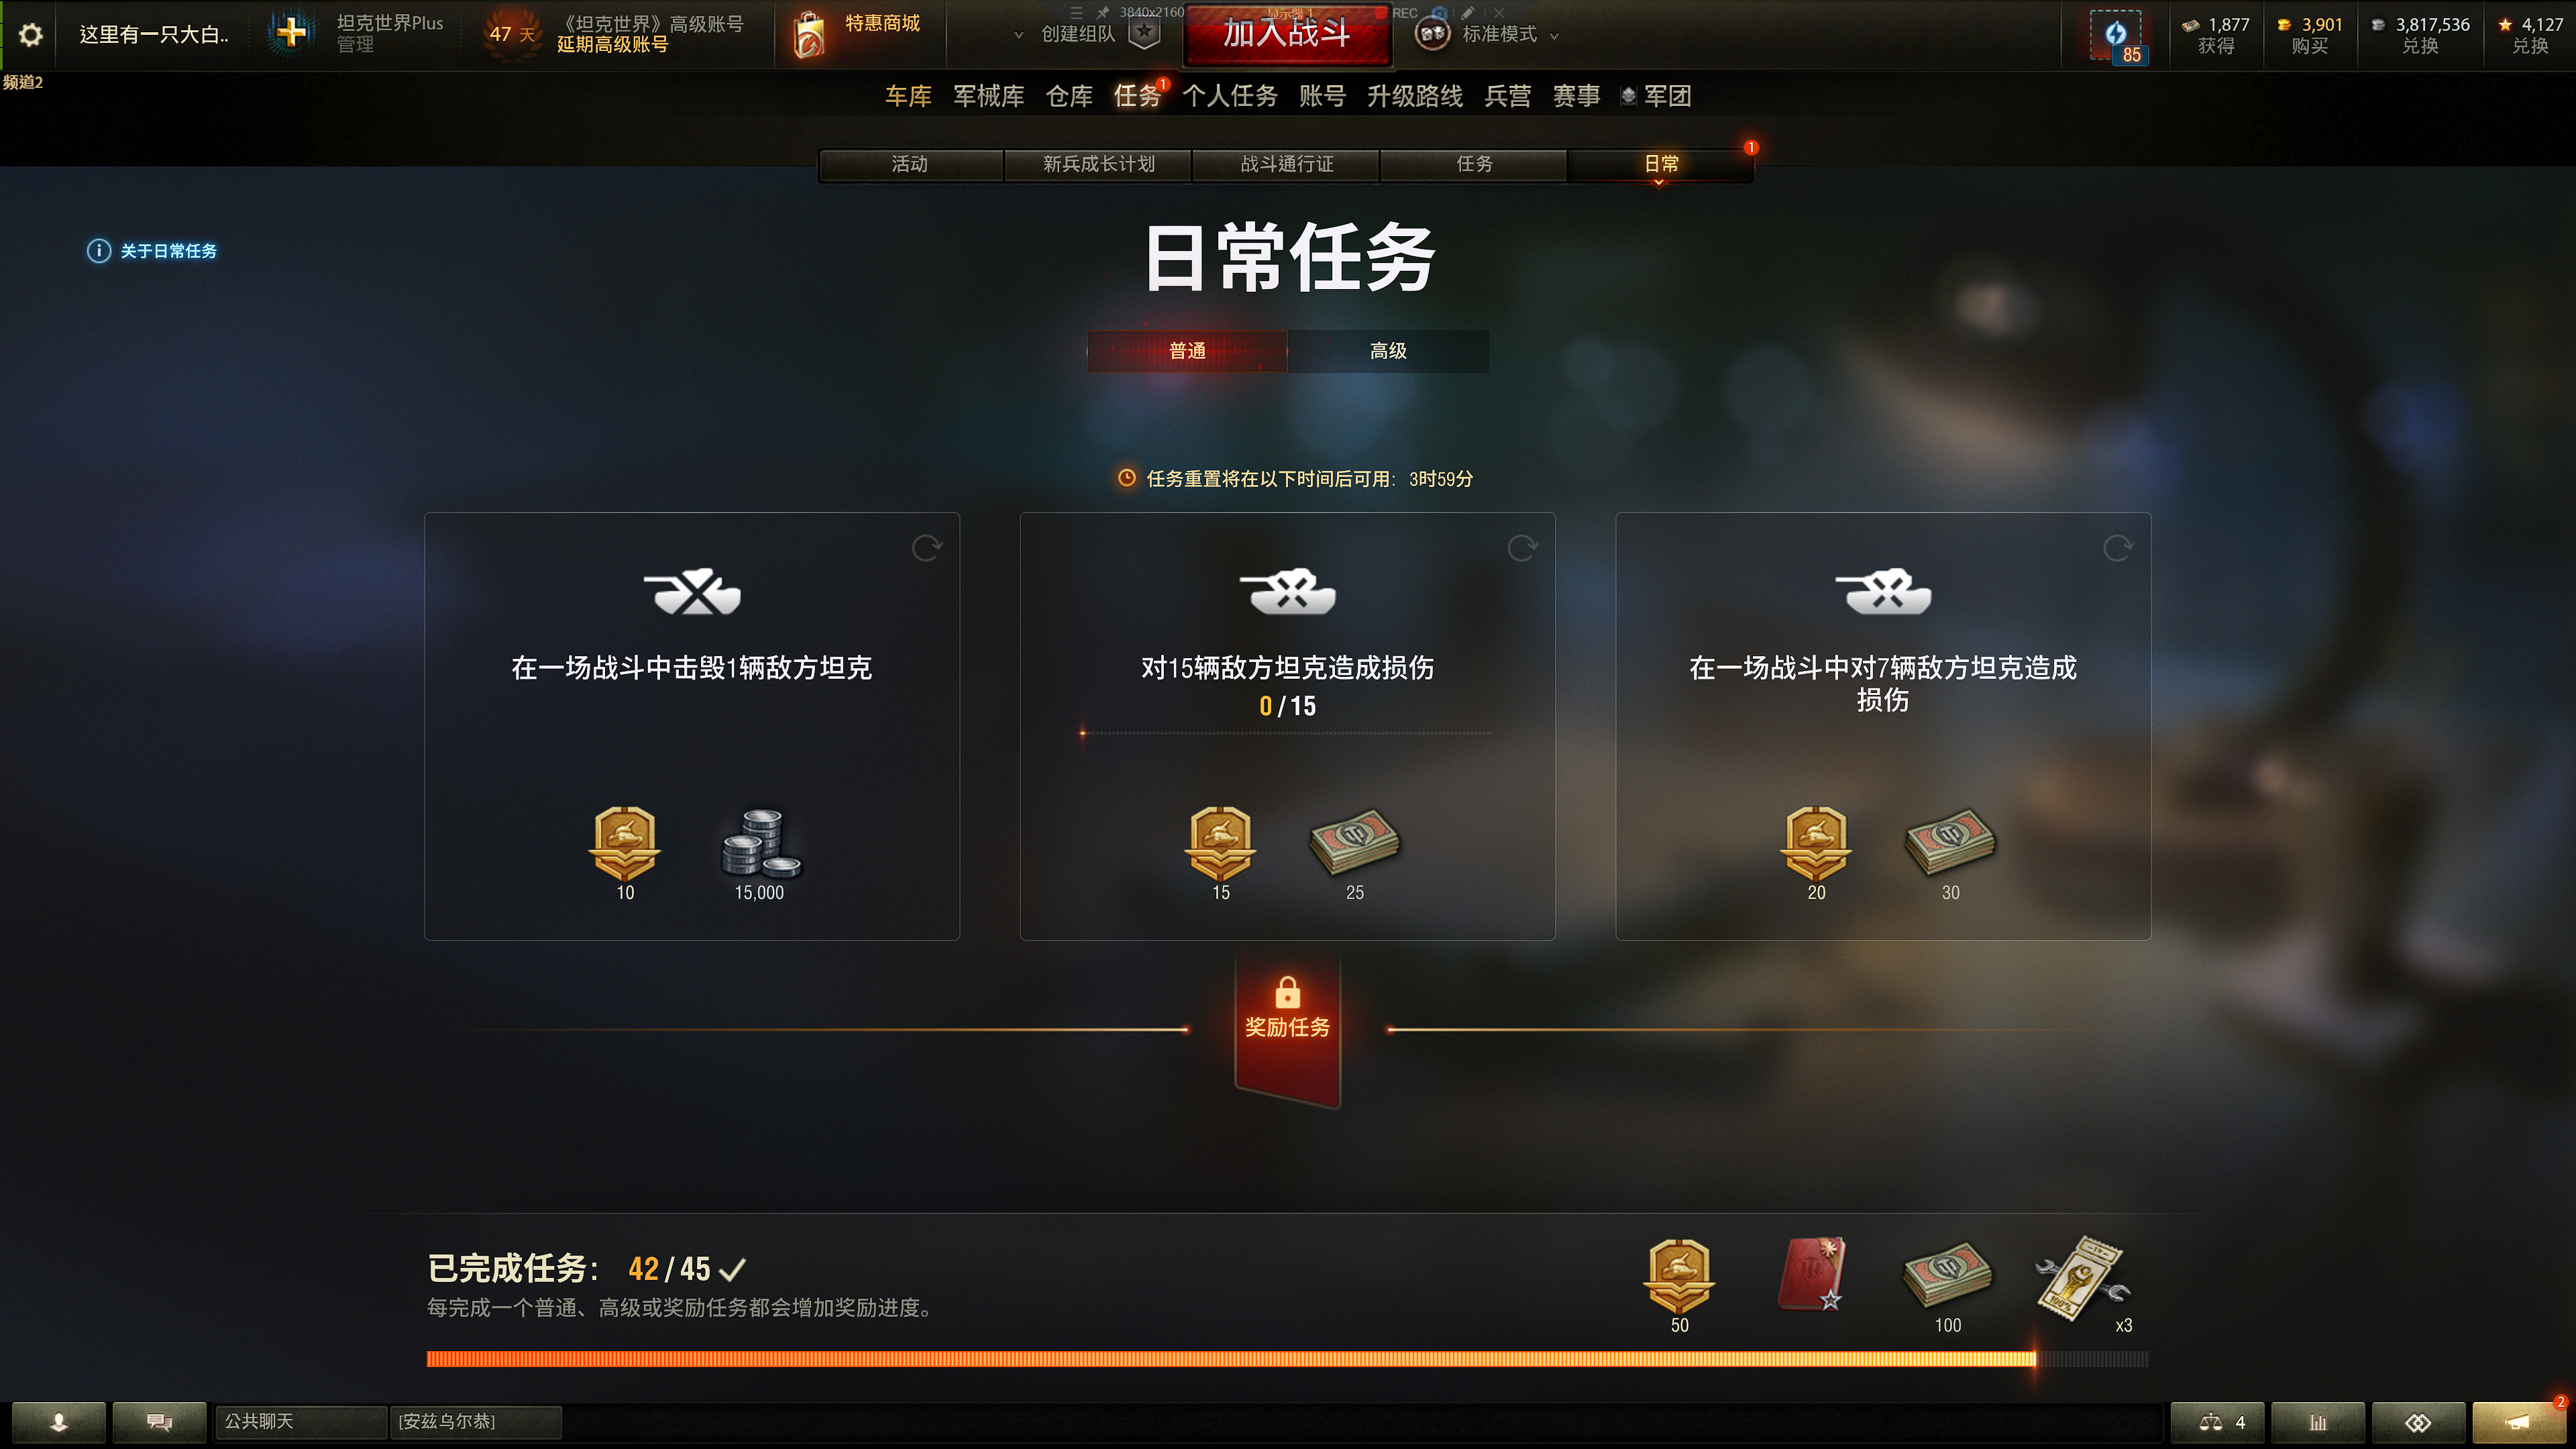Open the 升级路线 tech tree menu
2576x1449 pixels.
pyautogui.click(x=1415, y=96)
